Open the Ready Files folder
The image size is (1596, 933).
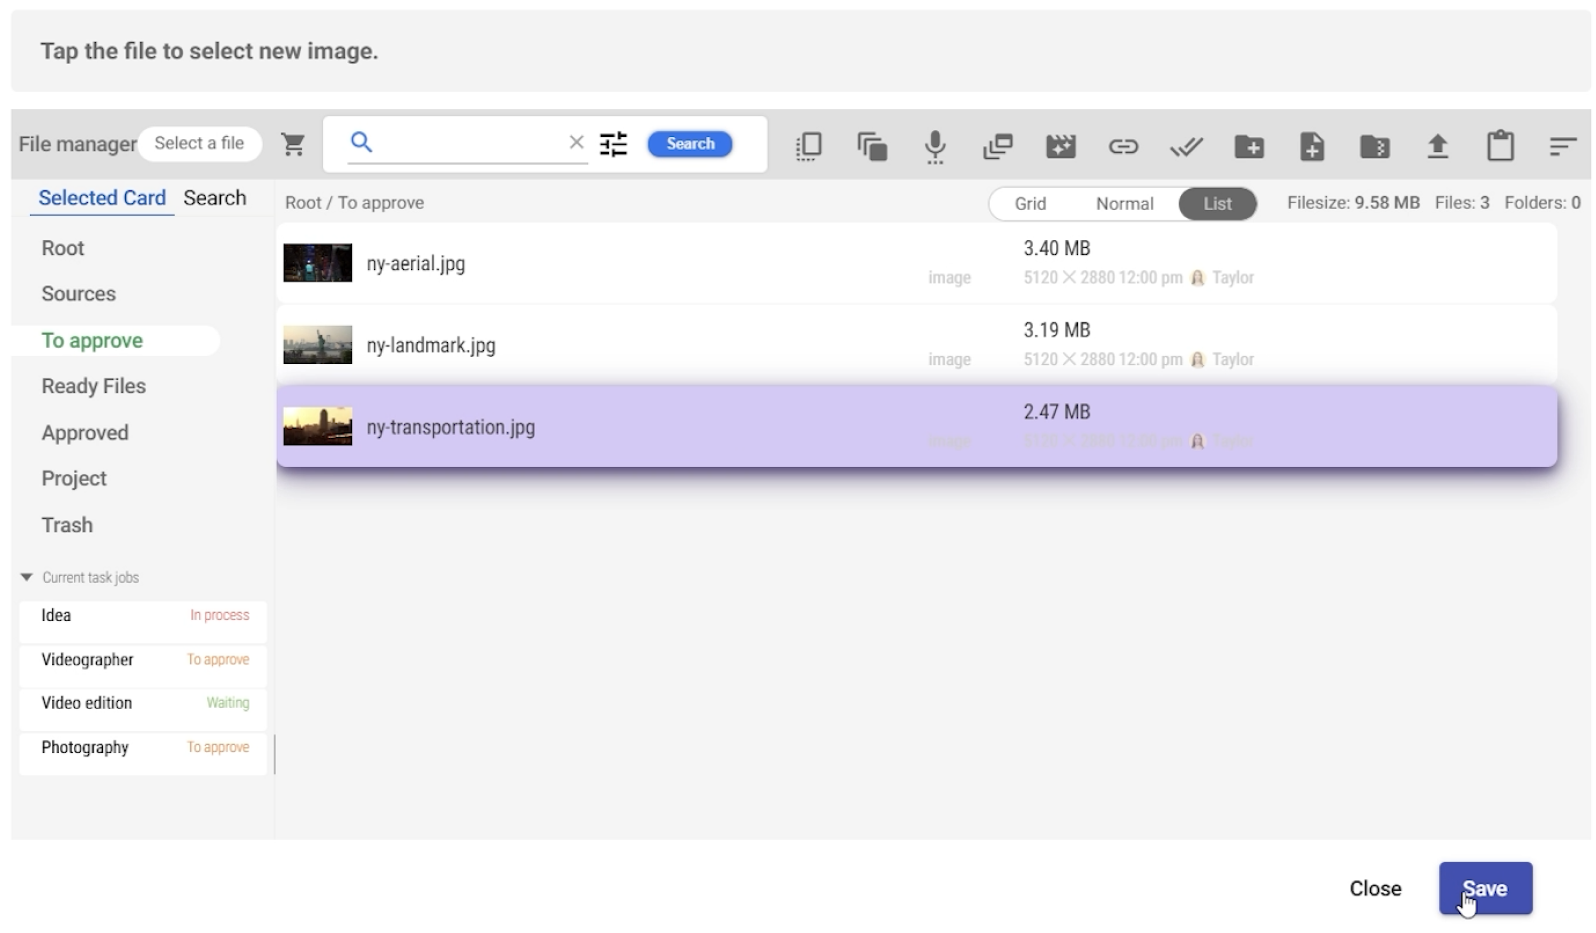94,386
